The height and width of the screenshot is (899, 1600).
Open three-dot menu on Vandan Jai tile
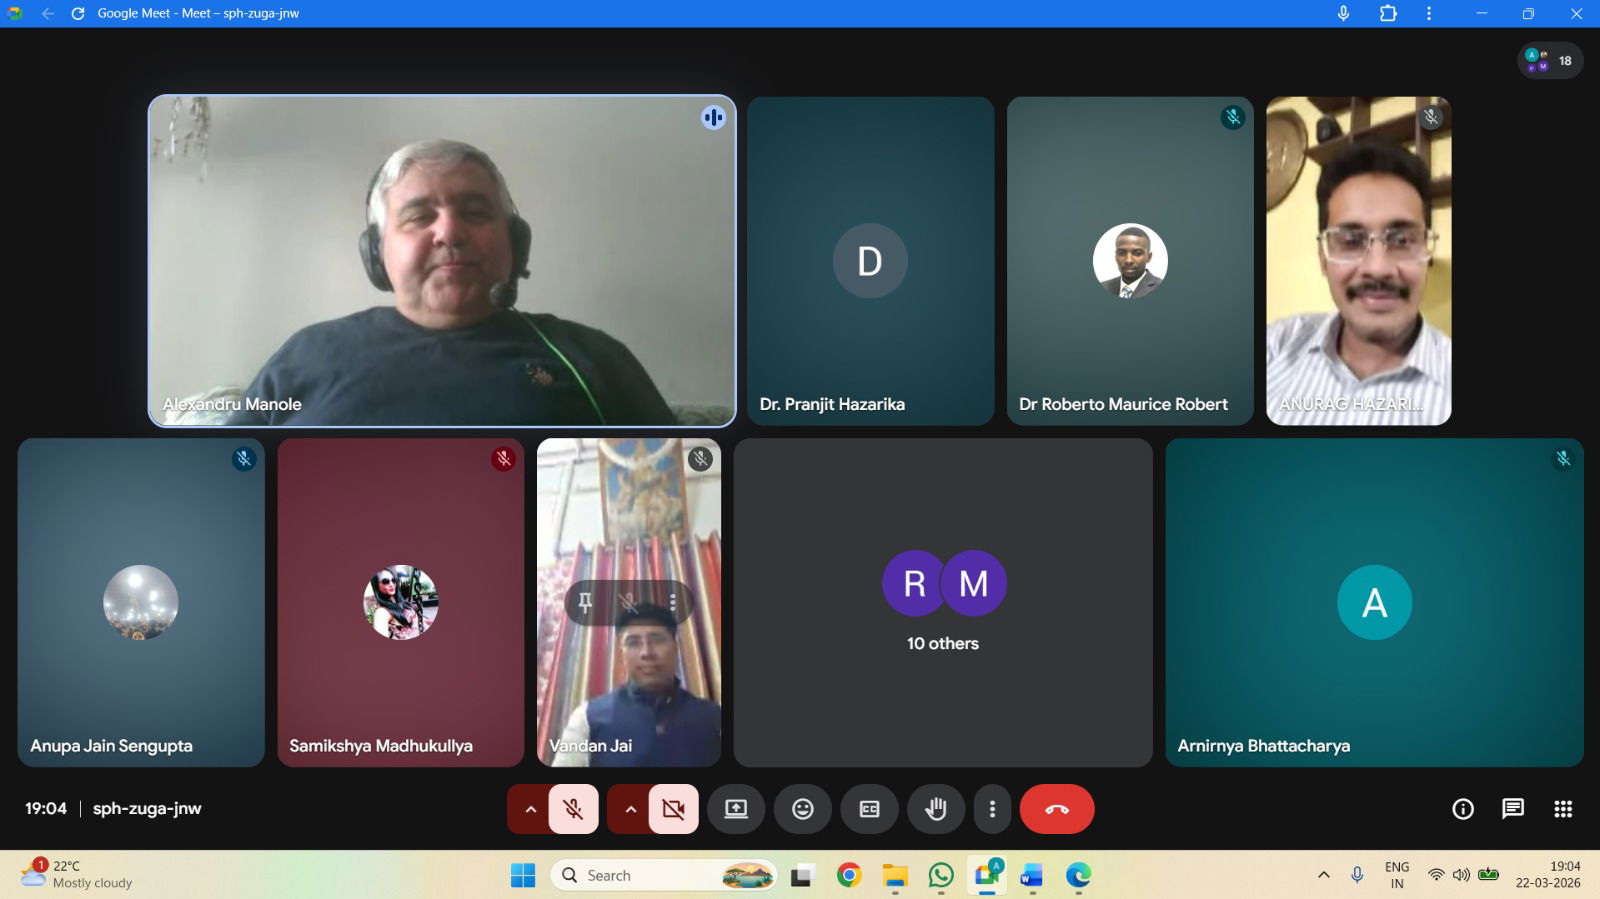pyautogui.click(x=673, y=602)
